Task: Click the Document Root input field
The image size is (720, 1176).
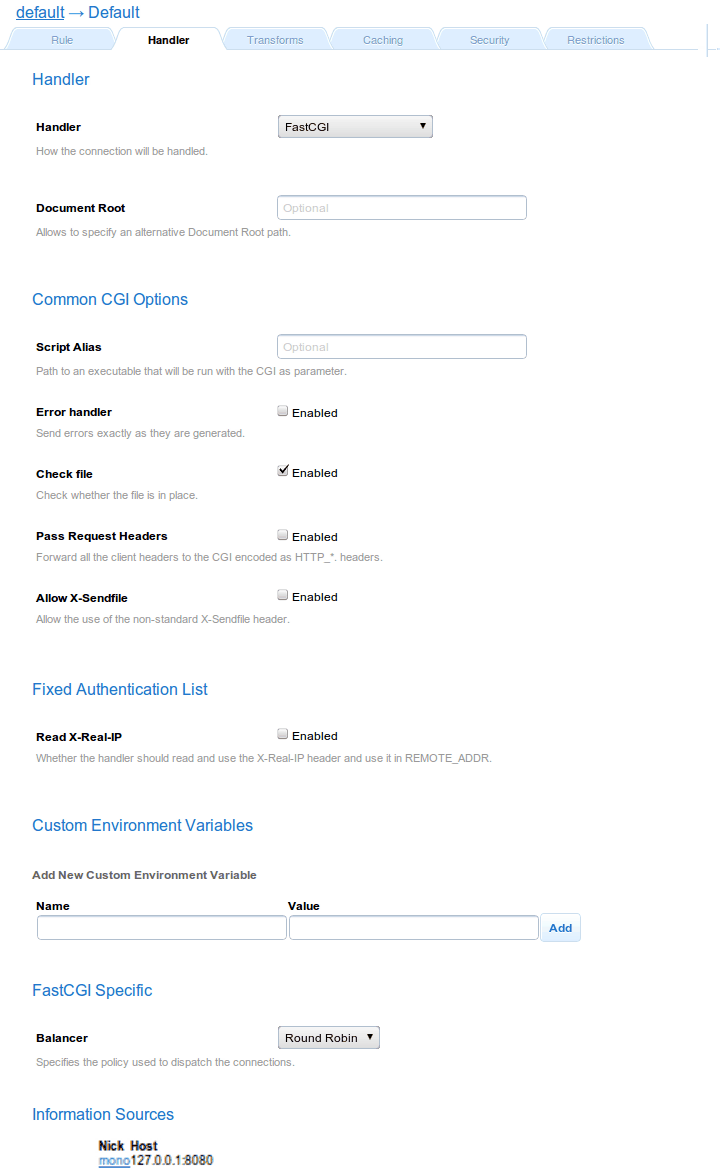Action: (x=401, y=208)
